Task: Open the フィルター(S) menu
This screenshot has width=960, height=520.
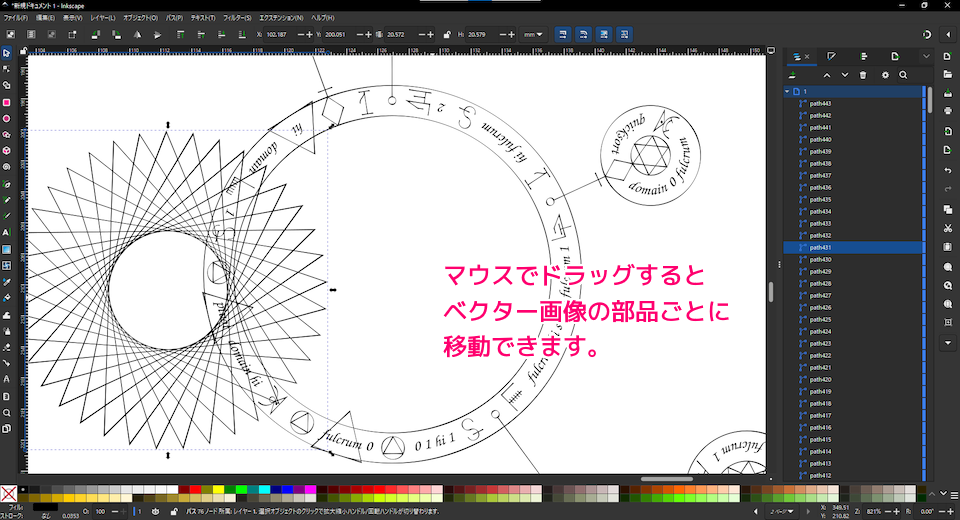Action: click(237, 18)
